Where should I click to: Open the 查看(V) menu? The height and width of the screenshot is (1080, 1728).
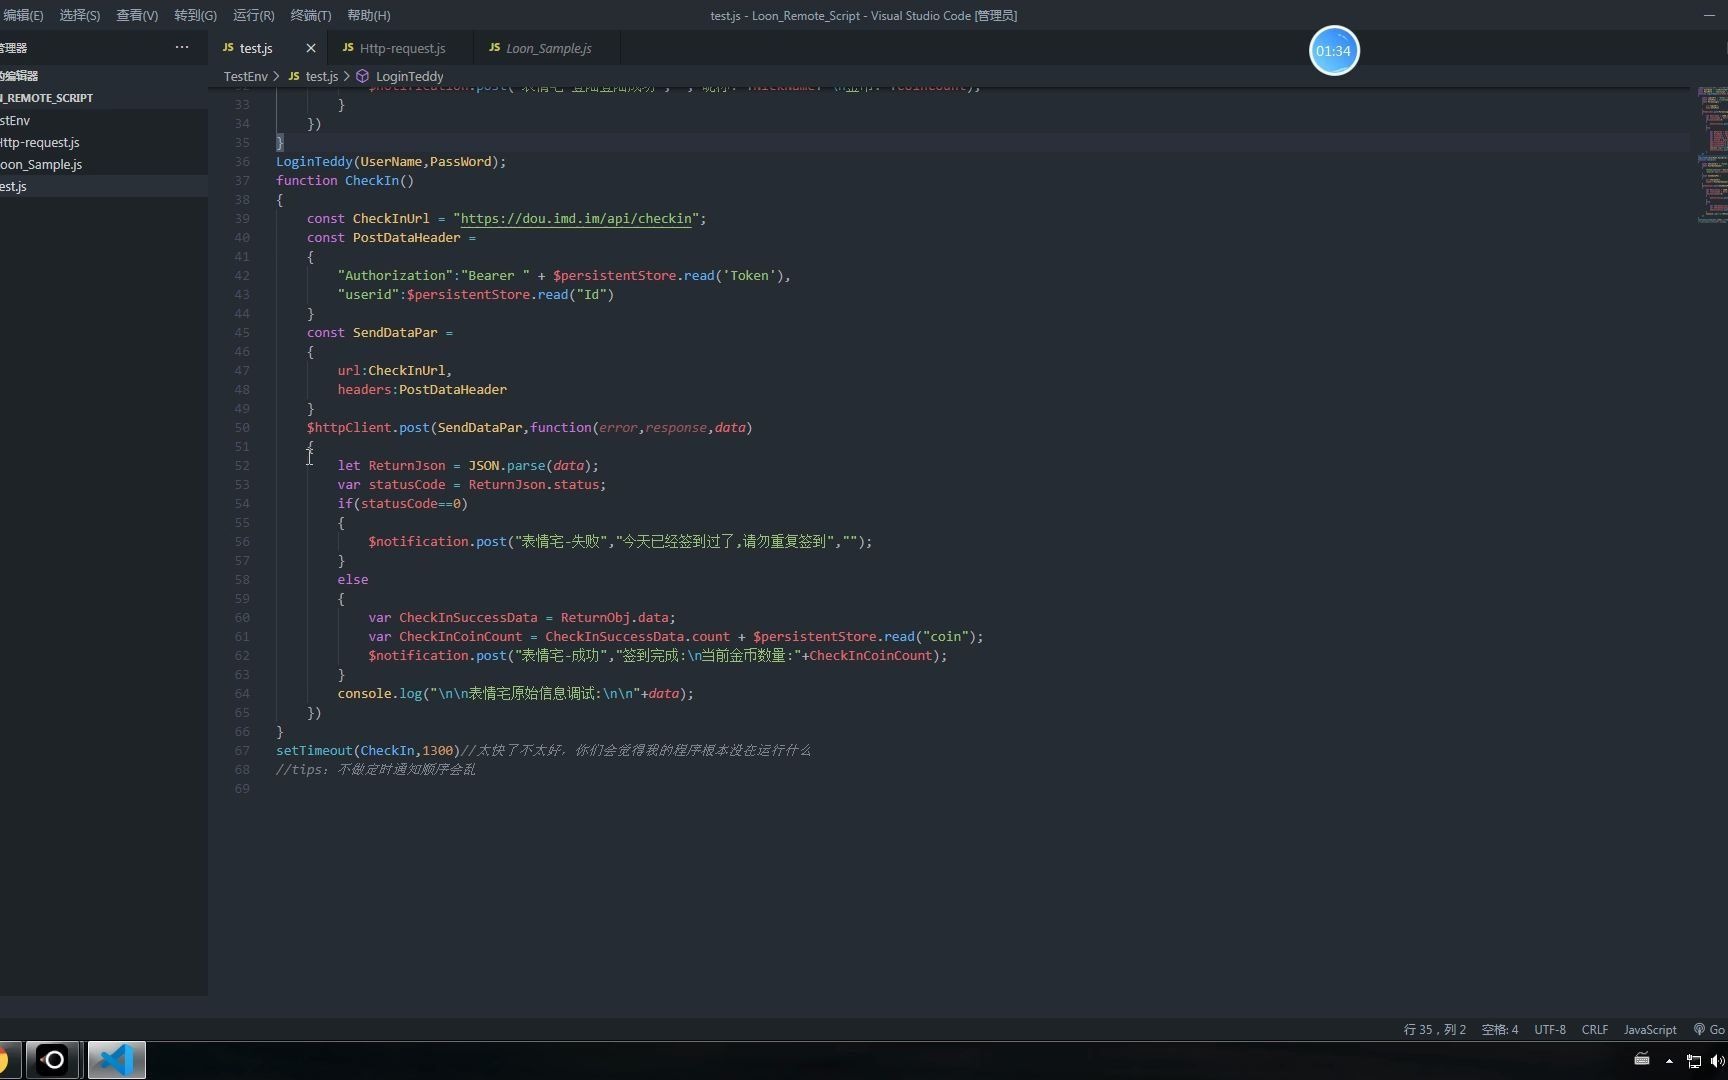(137, 15)
